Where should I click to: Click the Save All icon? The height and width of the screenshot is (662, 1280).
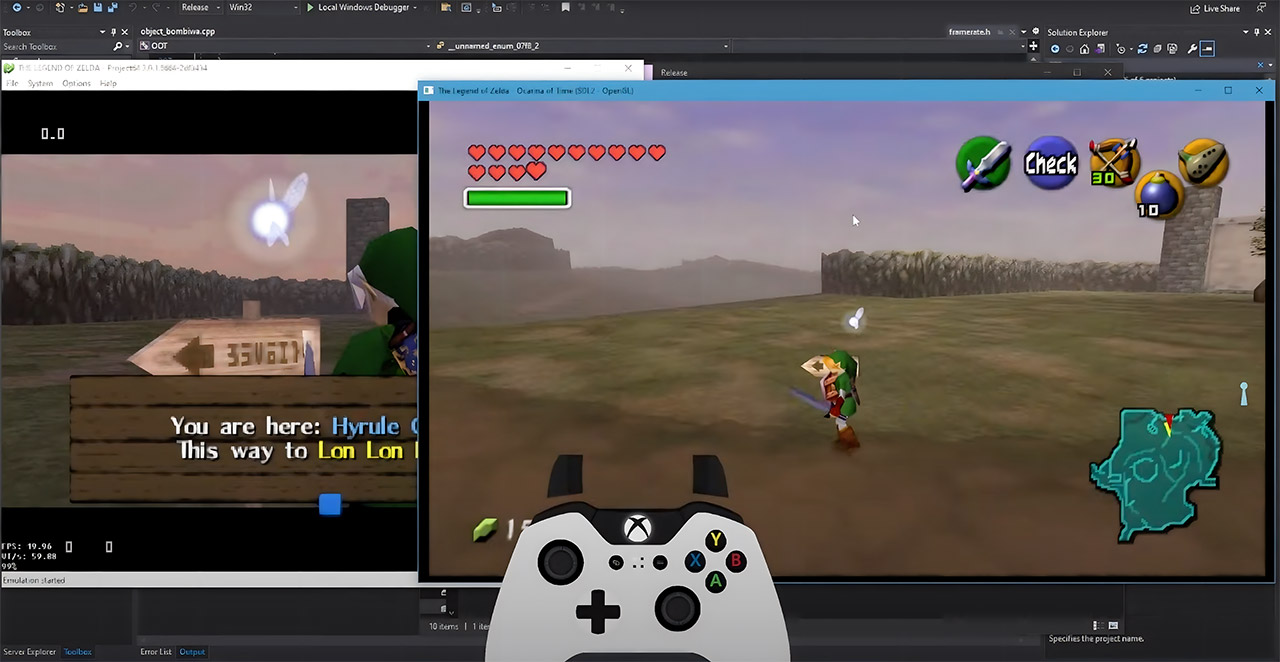(111, 7)
